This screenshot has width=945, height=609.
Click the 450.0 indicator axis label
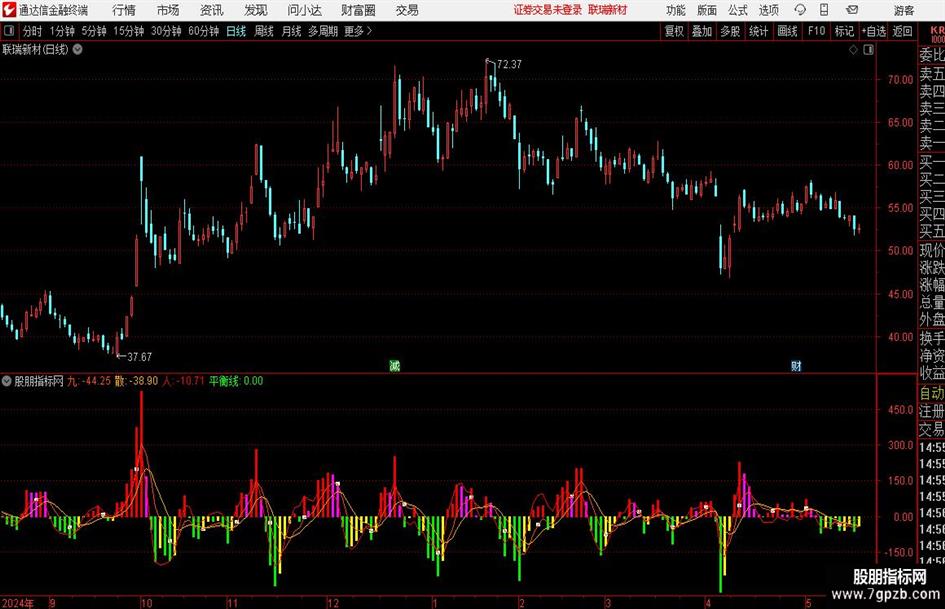pyautogui.click(x=902, y=409)
